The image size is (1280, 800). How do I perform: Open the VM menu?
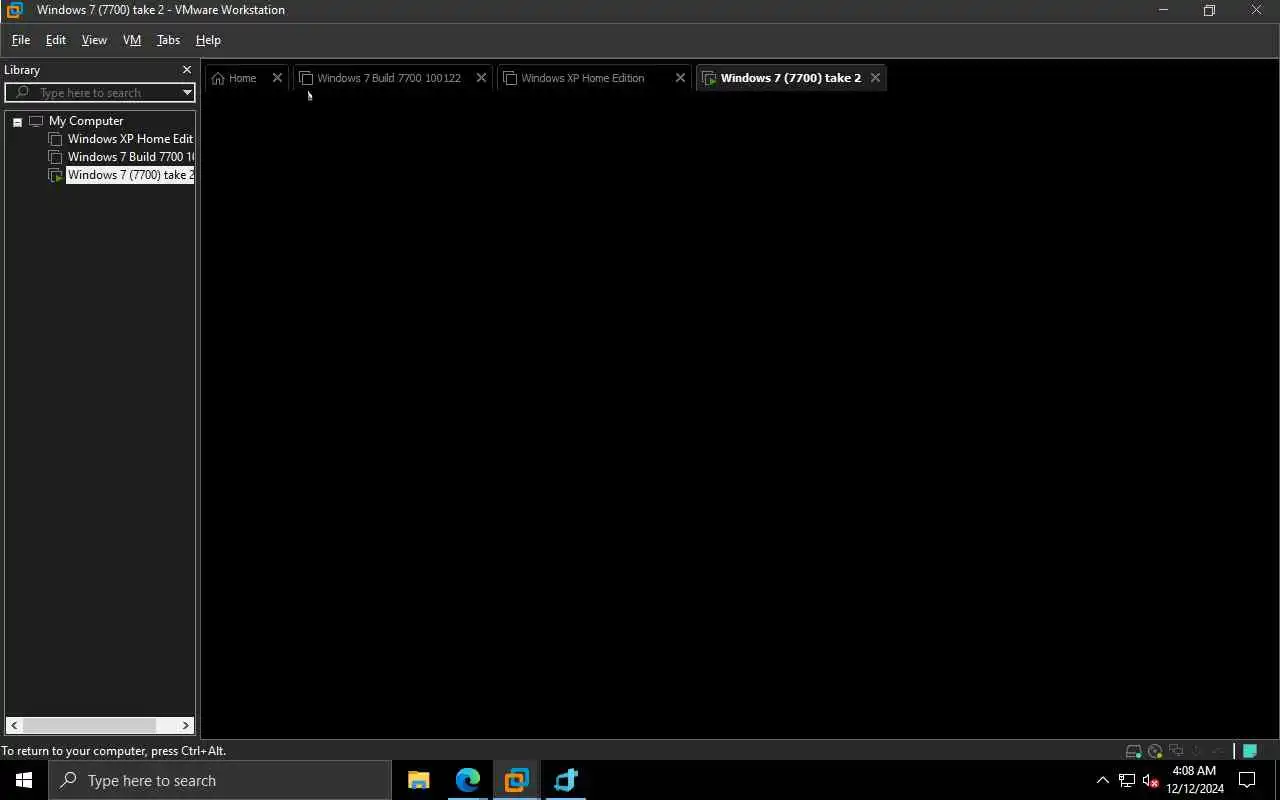[132, 40]
